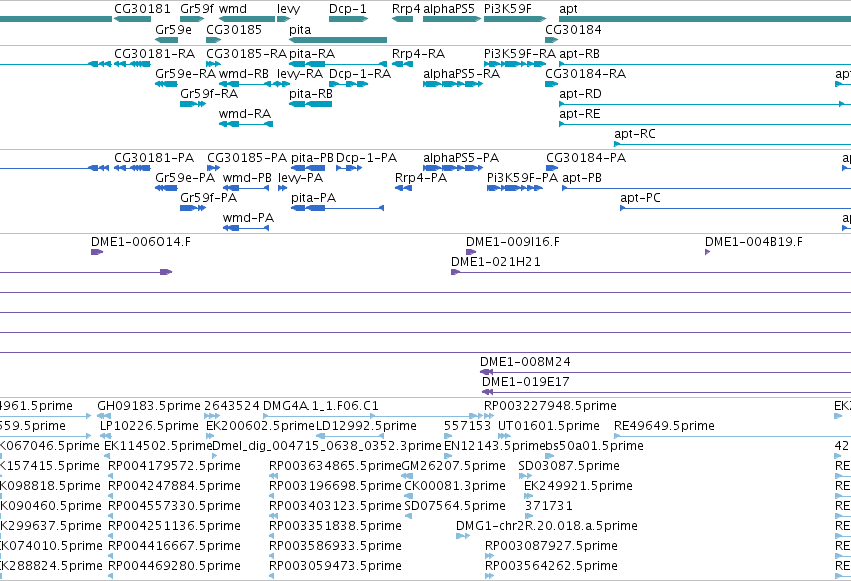
Task: Click the levy gene label
Action: click(288, 9)
